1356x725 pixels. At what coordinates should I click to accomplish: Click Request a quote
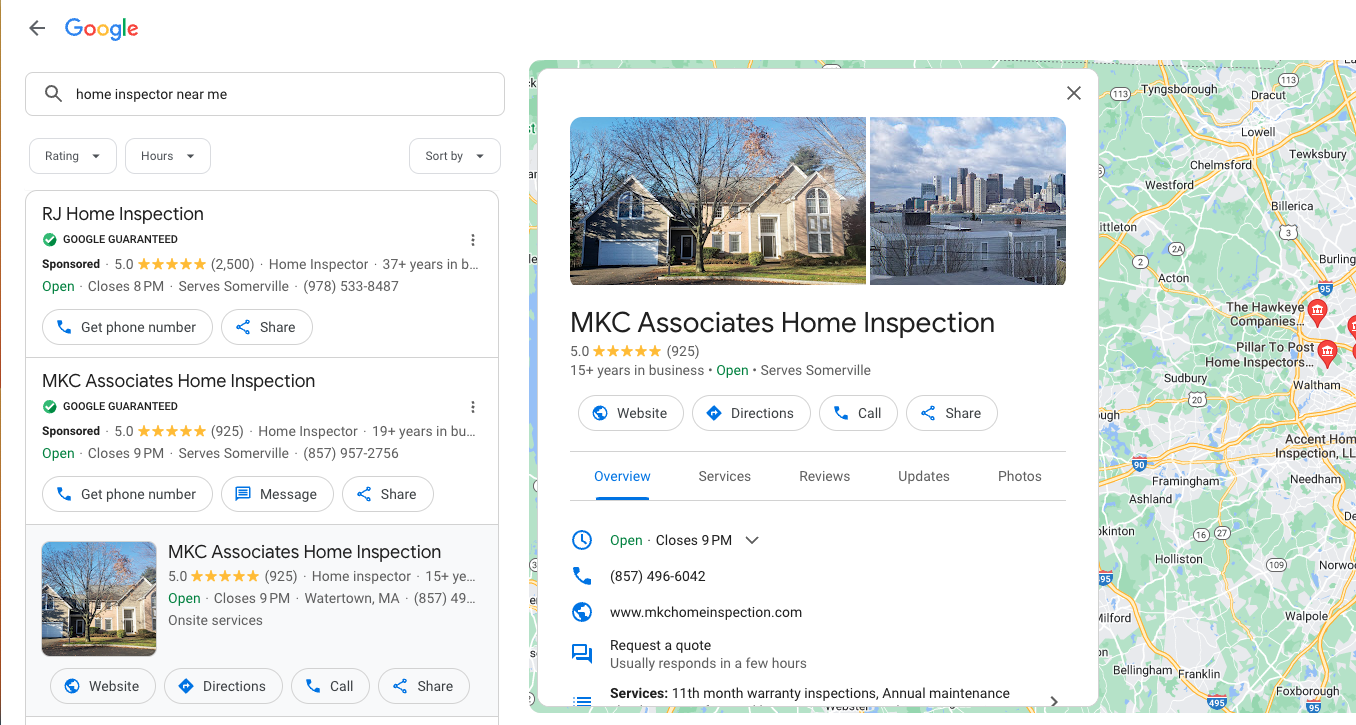coord(661,646)
